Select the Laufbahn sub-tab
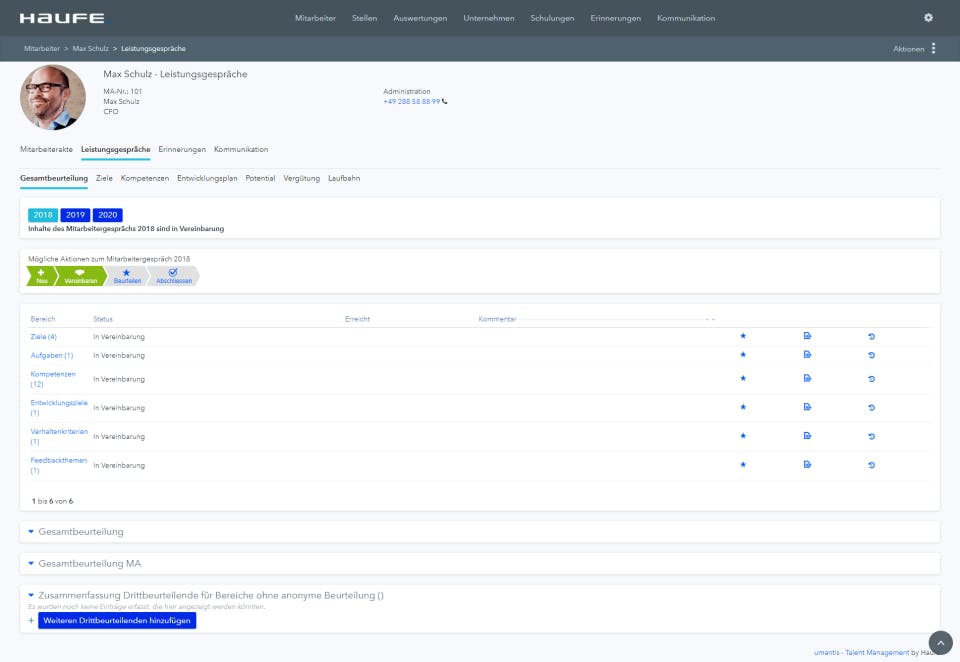 344,178
